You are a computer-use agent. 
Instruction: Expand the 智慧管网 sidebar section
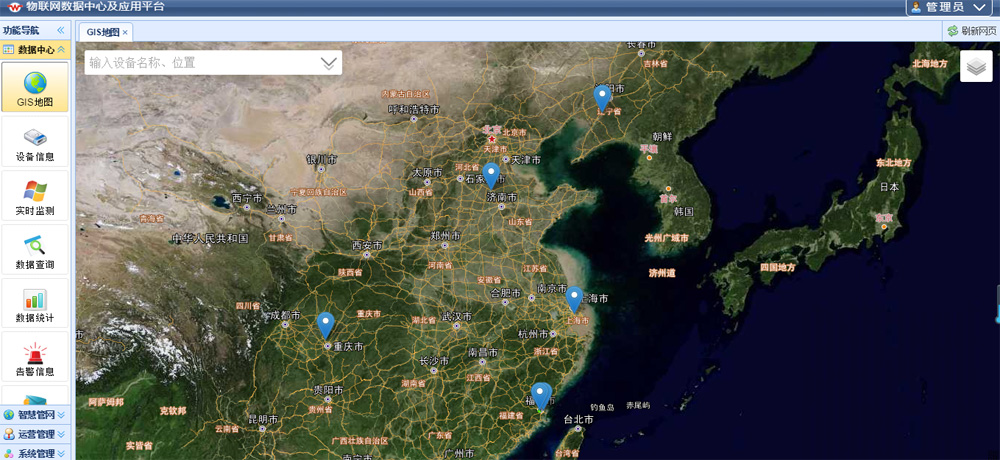click(x=35, y=414)
